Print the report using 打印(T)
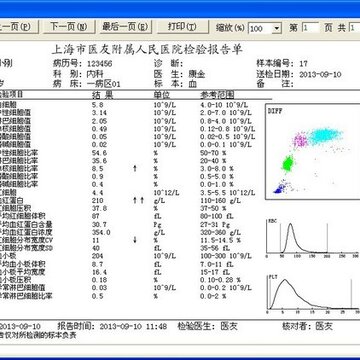 point(182,27)
